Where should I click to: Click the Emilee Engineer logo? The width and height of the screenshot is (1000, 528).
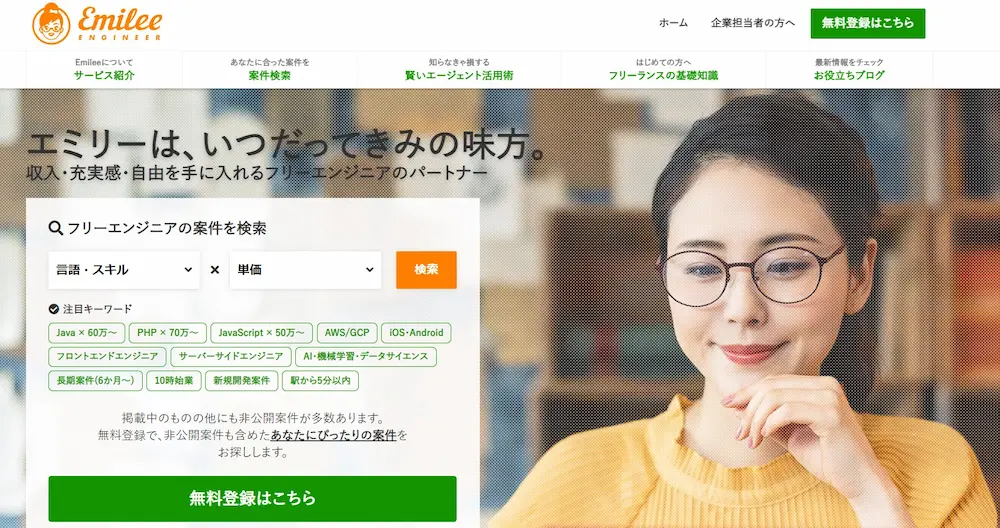point(97,24)
